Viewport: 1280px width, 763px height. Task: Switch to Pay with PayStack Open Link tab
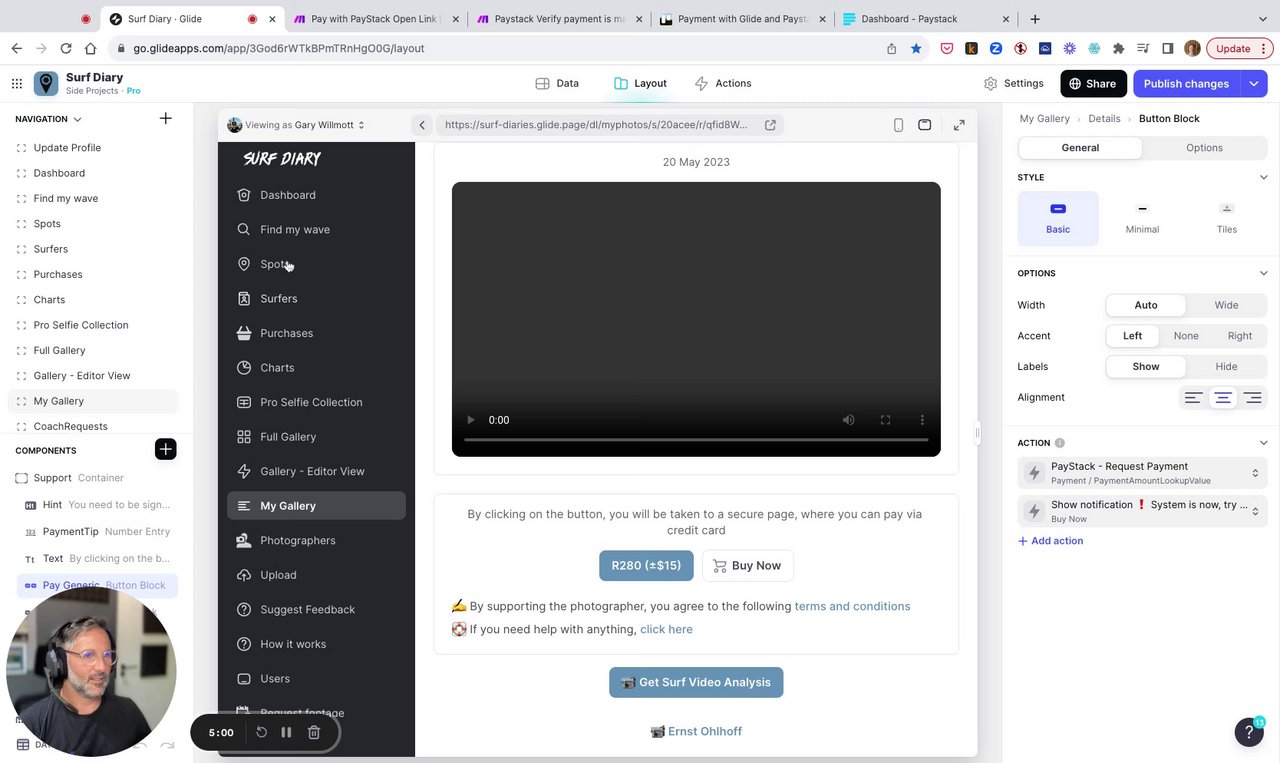click(377, 19)
